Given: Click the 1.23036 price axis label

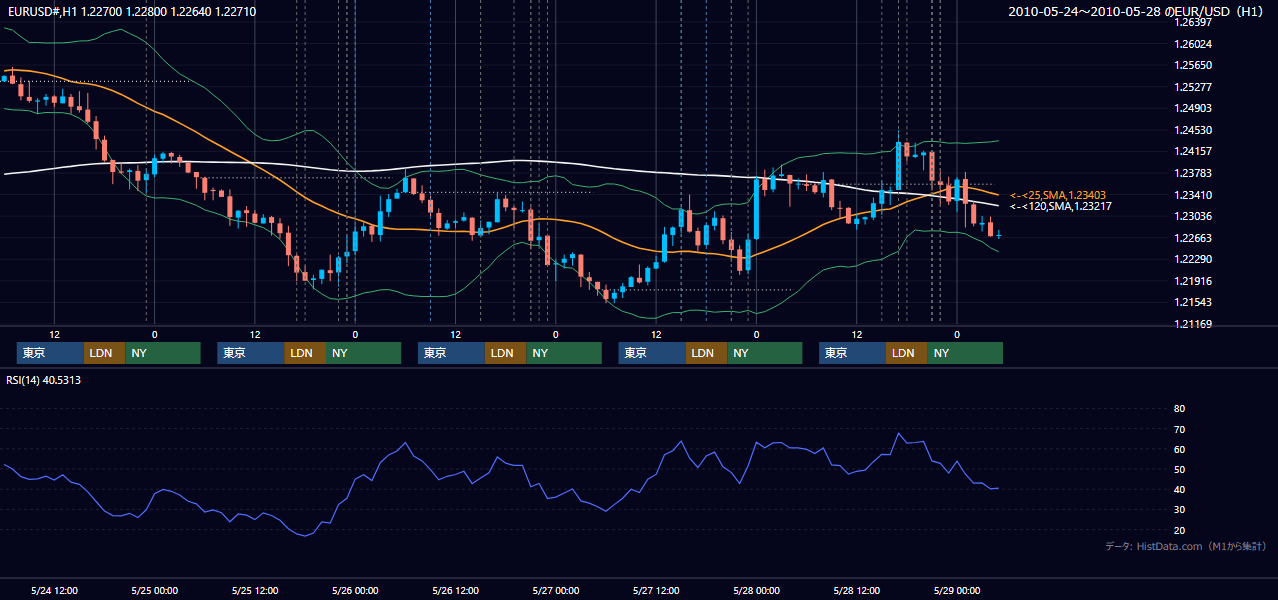Looking at the screenshot, I should pos(1192,216).
